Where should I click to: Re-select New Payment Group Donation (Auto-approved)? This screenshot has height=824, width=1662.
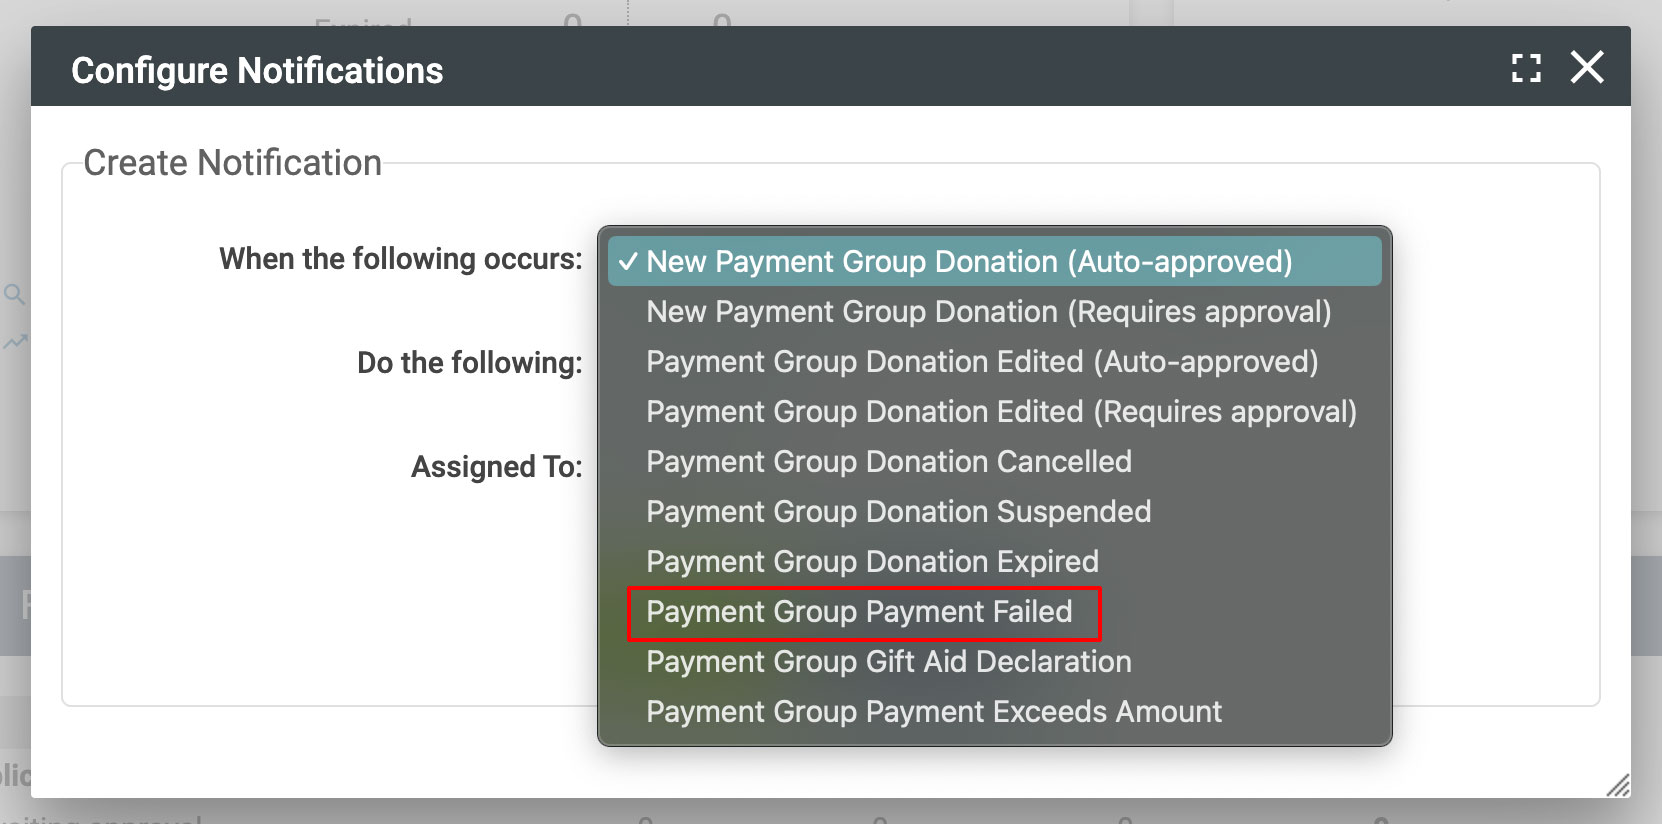pyautogui.click(x=970, y=261)
